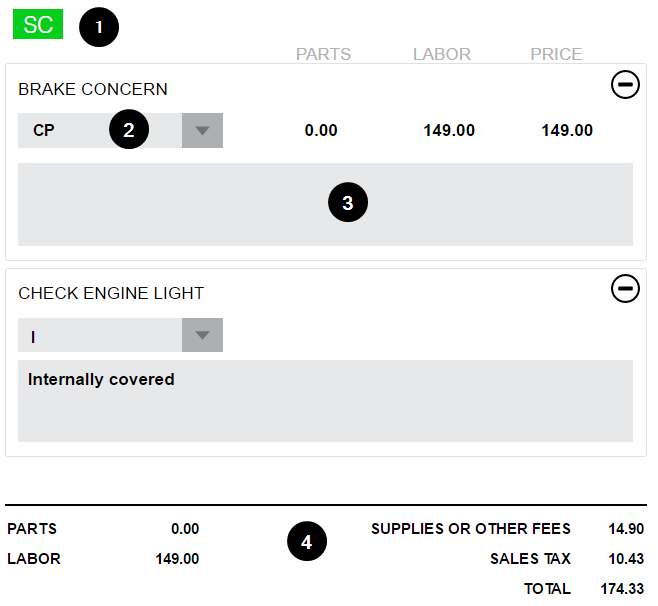This screenshot has height=606, width=658.
Task: Click the SALES TAX amount 10.43
Action: pyautogui.click(x=626, y=559)
